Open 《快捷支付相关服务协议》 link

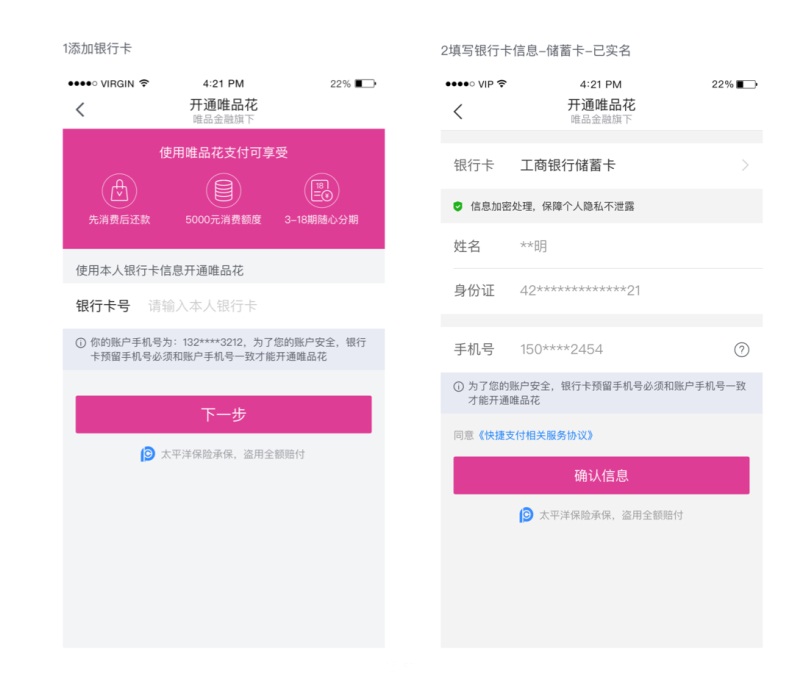(x=536, y=435)
